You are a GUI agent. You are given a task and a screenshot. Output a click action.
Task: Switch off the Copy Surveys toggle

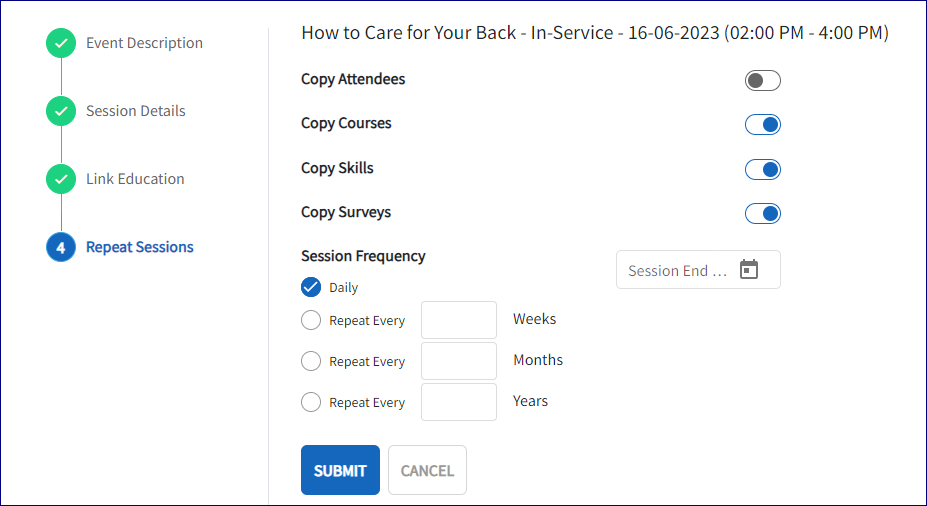762,214
